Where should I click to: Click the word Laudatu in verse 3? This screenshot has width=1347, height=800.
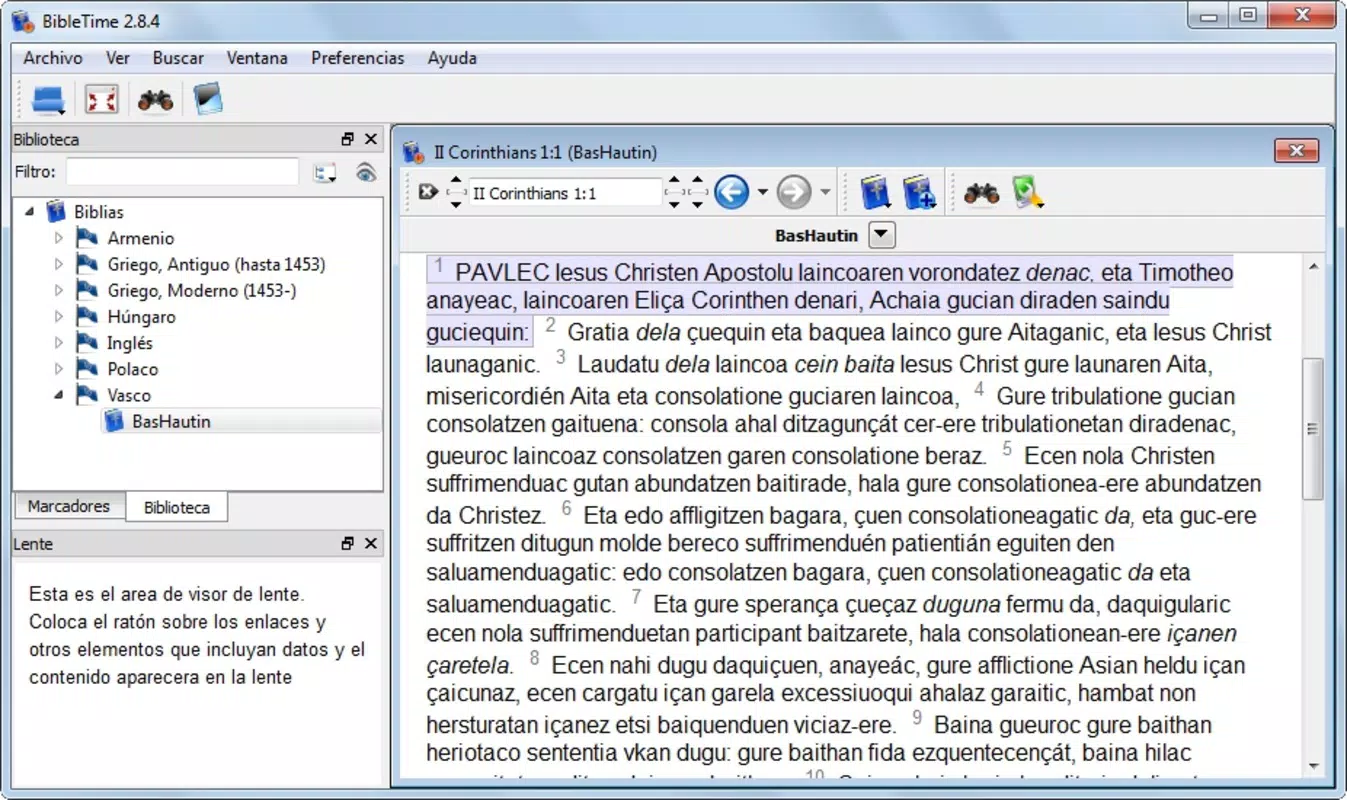click(x=618, y=364)
